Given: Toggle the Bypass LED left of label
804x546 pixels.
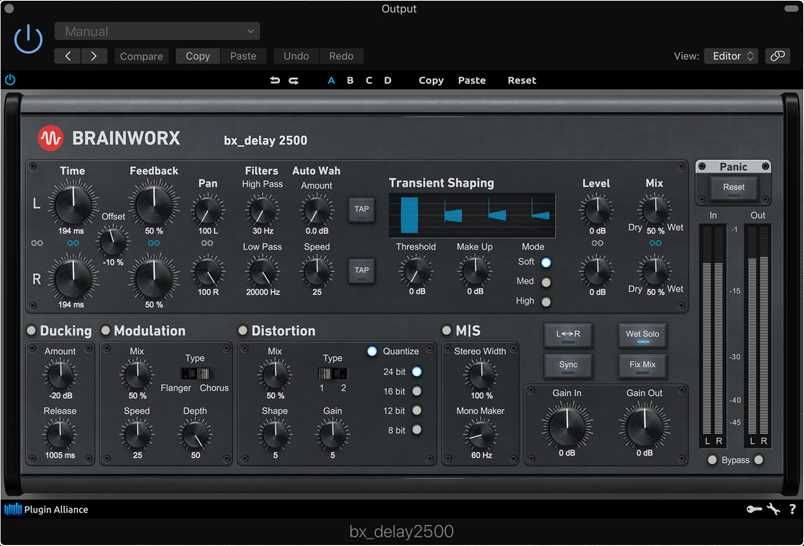Looking at the screenshot, I should tap(712, 460).
